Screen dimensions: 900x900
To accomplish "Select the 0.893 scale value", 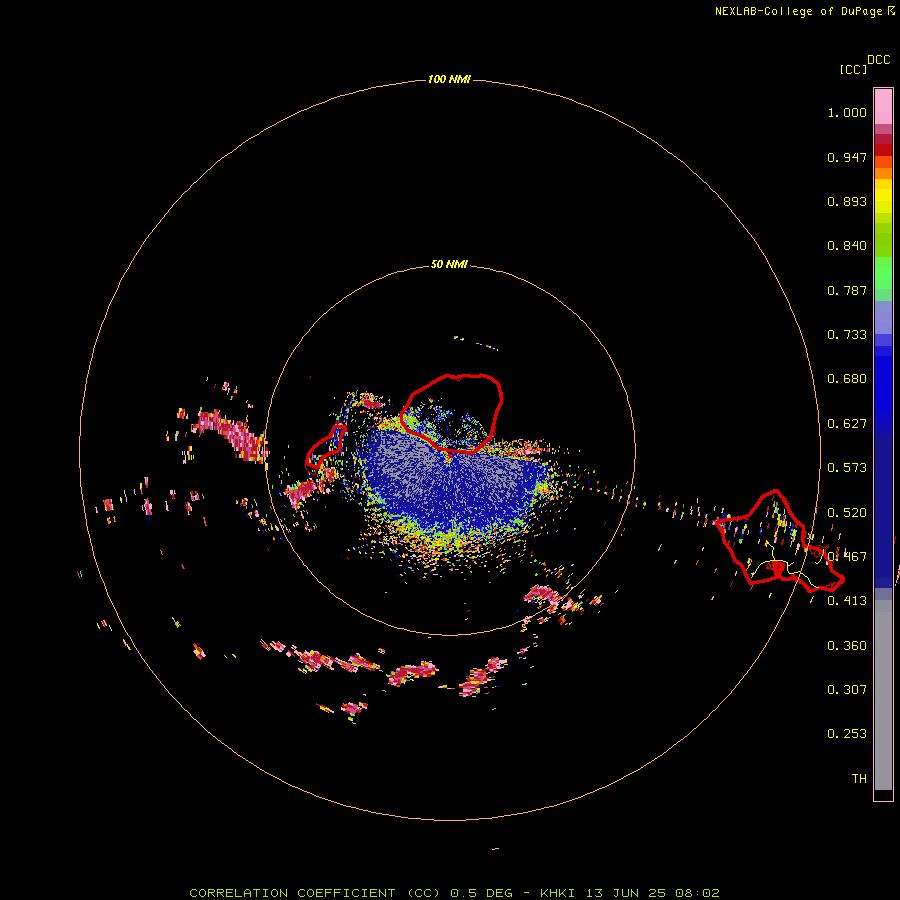I will point(847,201).
